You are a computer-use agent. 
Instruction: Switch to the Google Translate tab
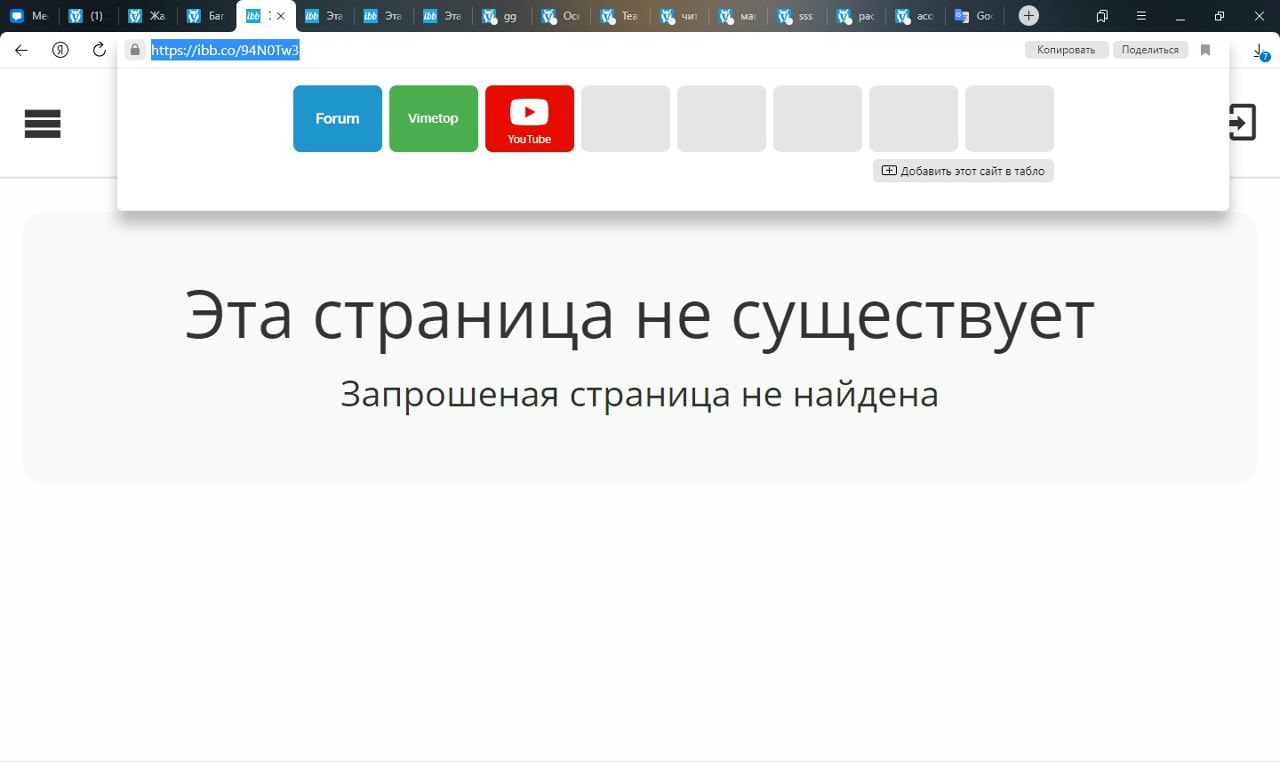[x=972, y=15]
